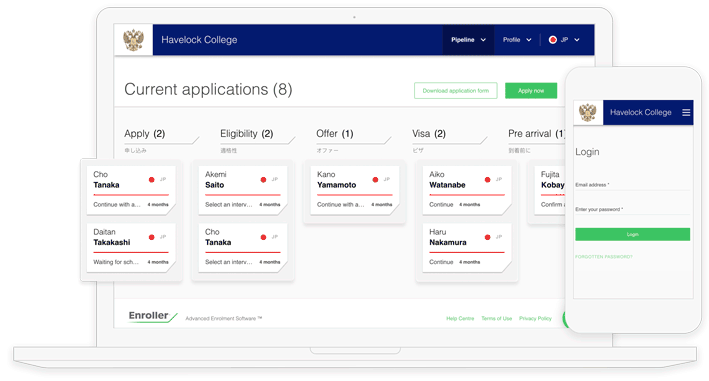This screenshot has width=709, height=381.
Task: Open Akemi Saito application card
Action: point(243,190)
